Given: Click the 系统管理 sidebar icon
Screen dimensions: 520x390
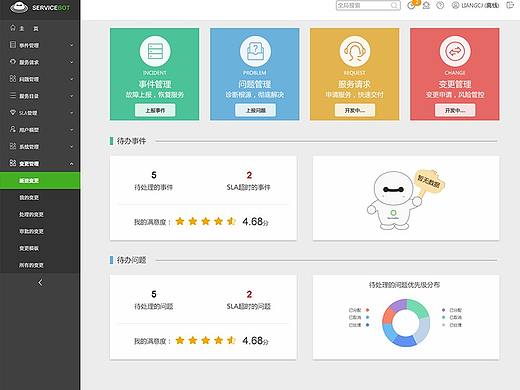Looking at the screenshot, I should point(13,146).
